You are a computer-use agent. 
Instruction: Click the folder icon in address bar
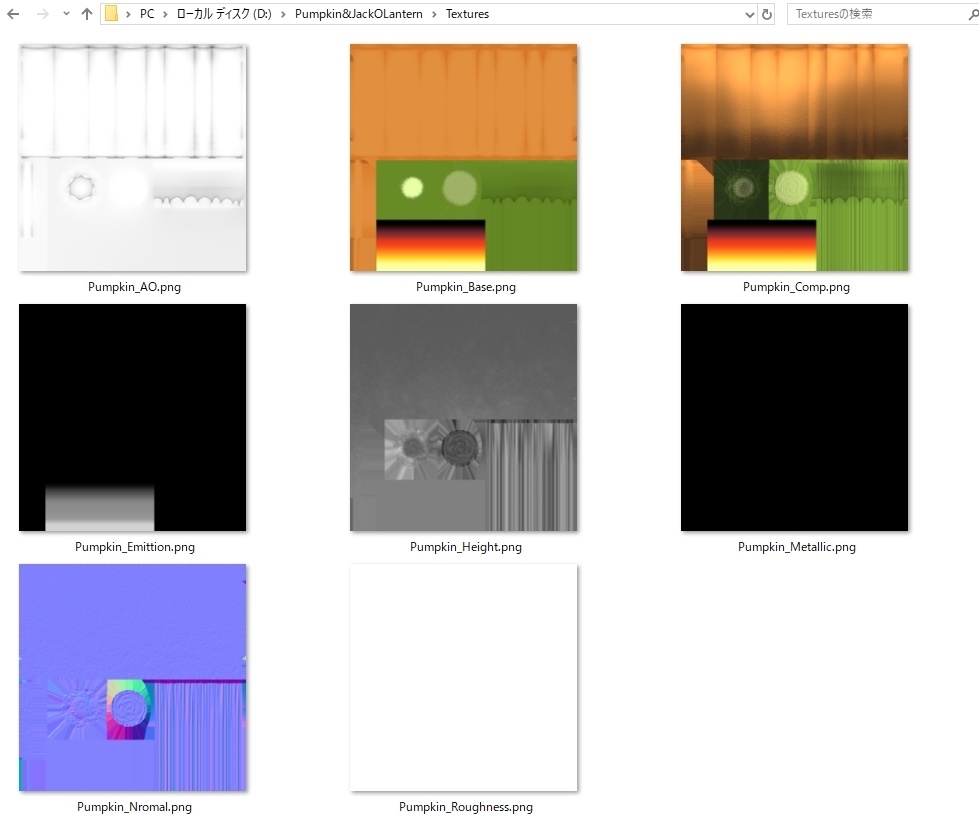click(111, 14)
